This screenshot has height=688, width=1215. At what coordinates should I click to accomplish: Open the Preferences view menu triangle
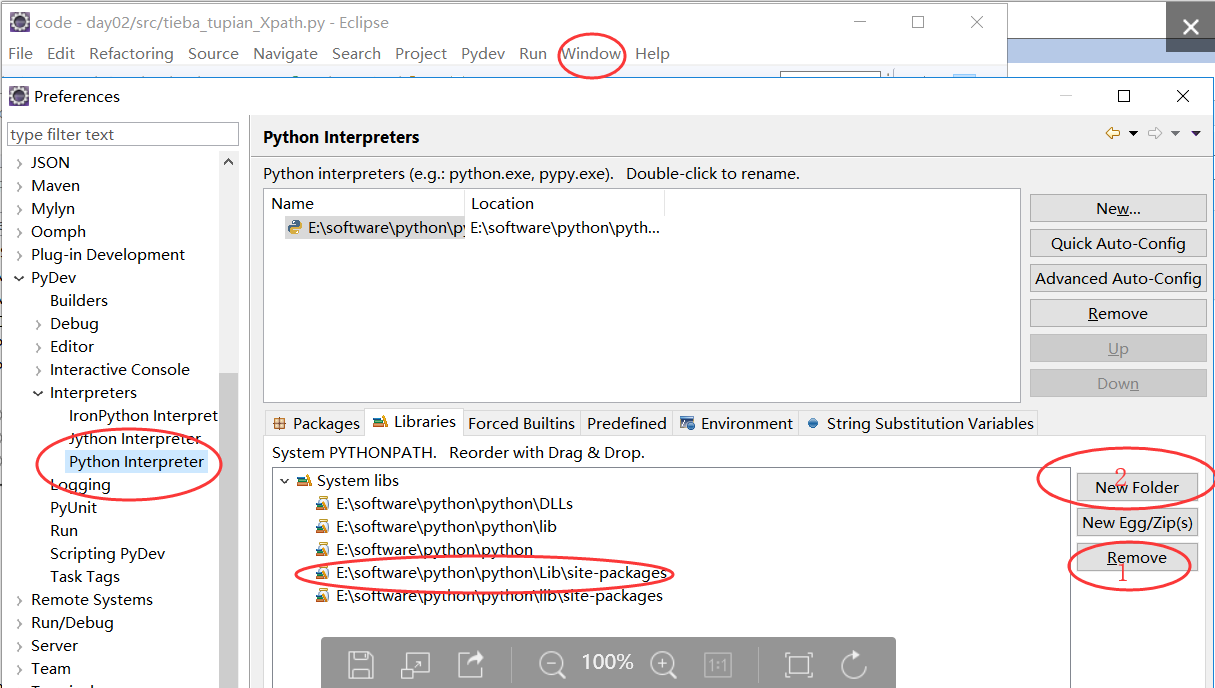[x=1196, y=134]
